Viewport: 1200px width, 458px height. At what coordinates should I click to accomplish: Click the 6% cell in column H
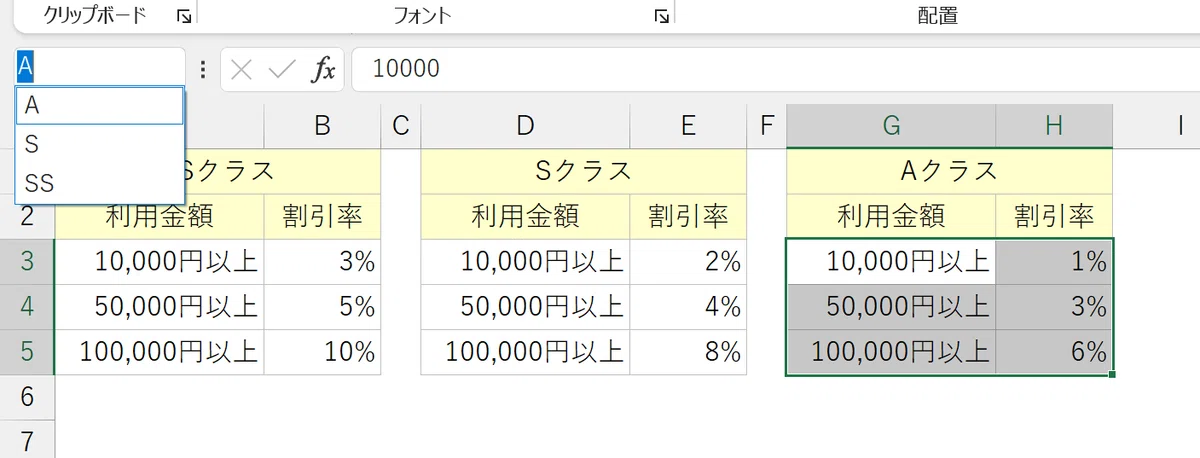pyautogui.click(x=1054, y=352)
